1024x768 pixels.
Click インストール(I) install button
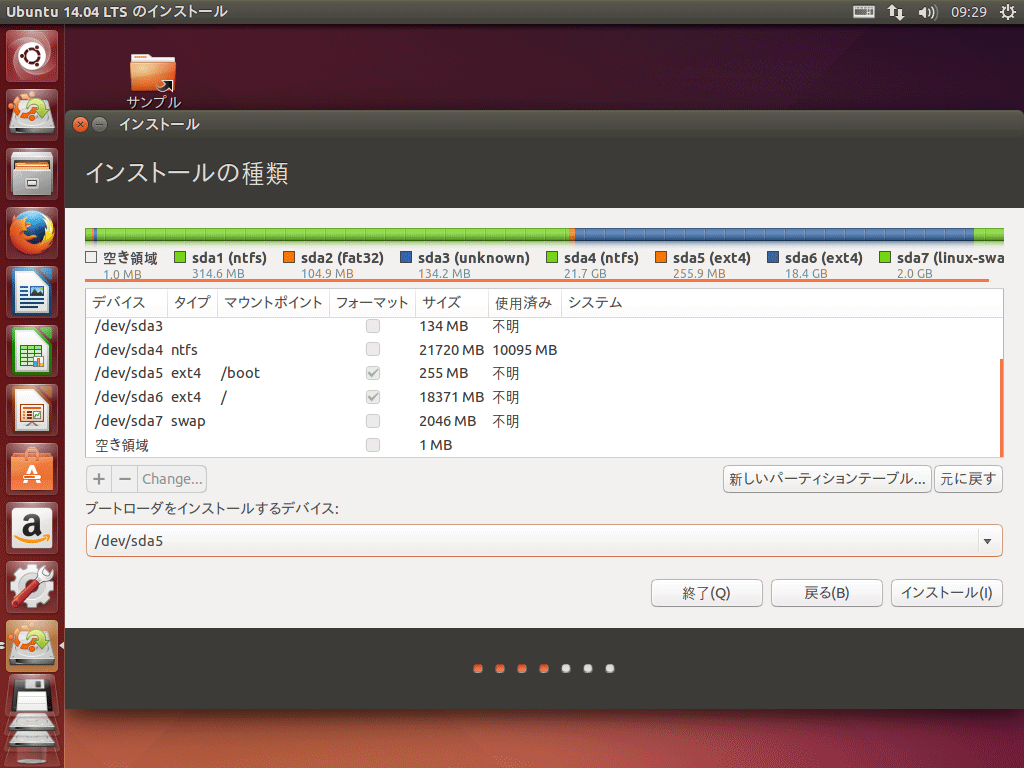pos(947,593)
